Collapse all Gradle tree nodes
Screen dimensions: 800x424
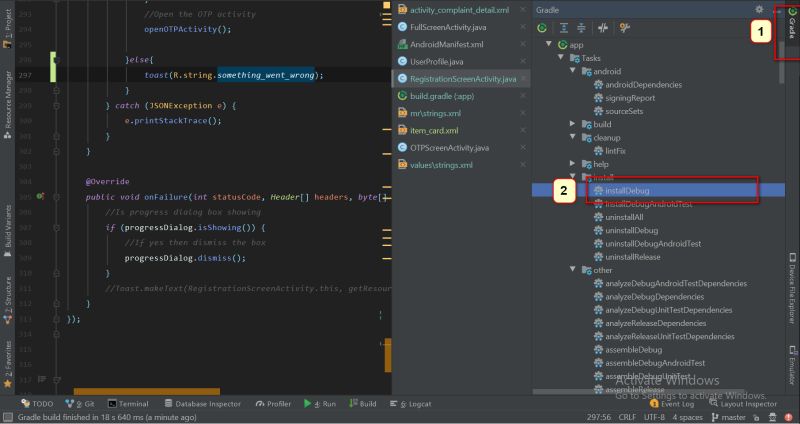(x=581, y=28)
